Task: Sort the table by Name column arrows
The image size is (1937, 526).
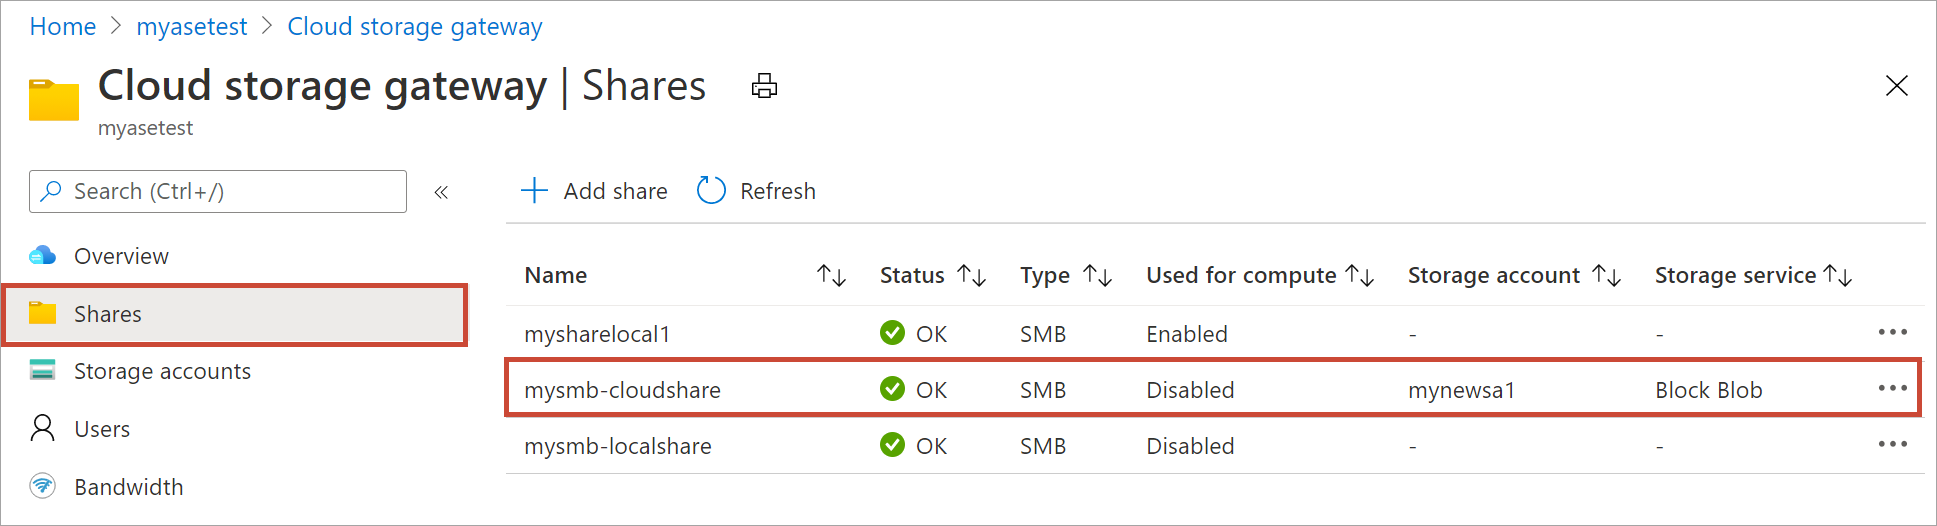Action: (831, 275)
